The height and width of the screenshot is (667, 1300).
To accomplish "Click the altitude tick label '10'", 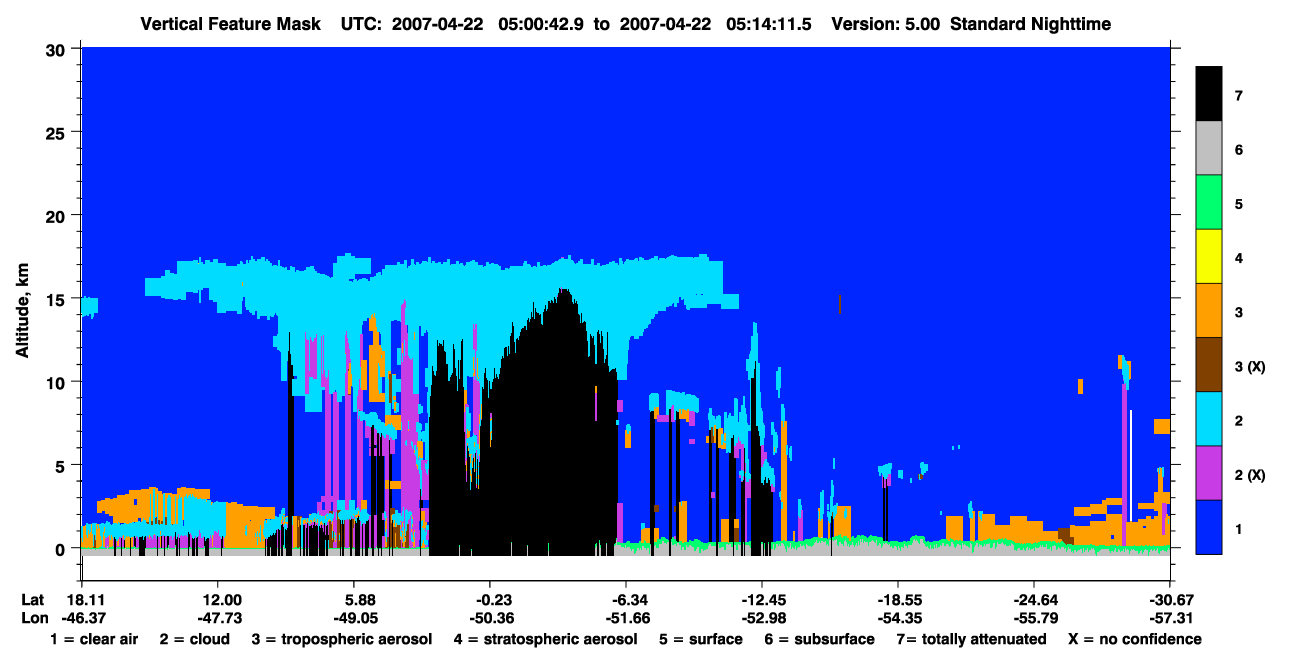I will (x=58, y=382).
